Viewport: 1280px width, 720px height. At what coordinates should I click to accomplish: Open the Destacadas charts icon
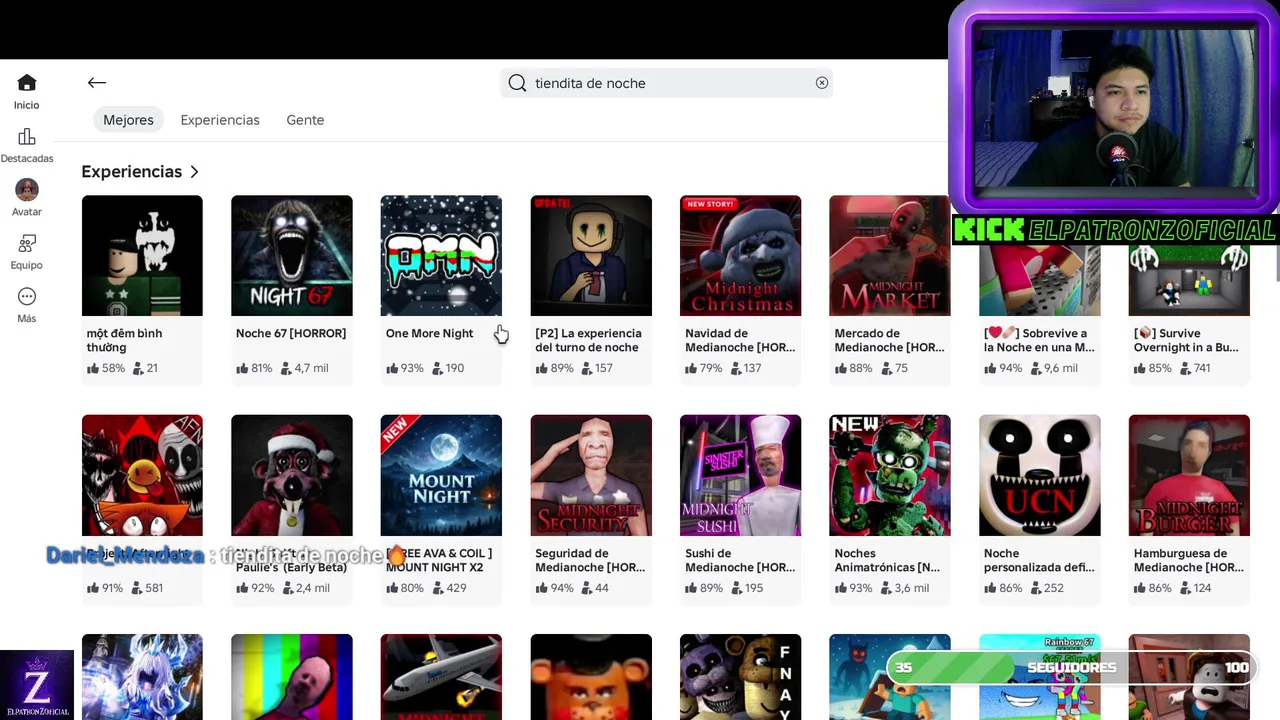coord(27,137)
